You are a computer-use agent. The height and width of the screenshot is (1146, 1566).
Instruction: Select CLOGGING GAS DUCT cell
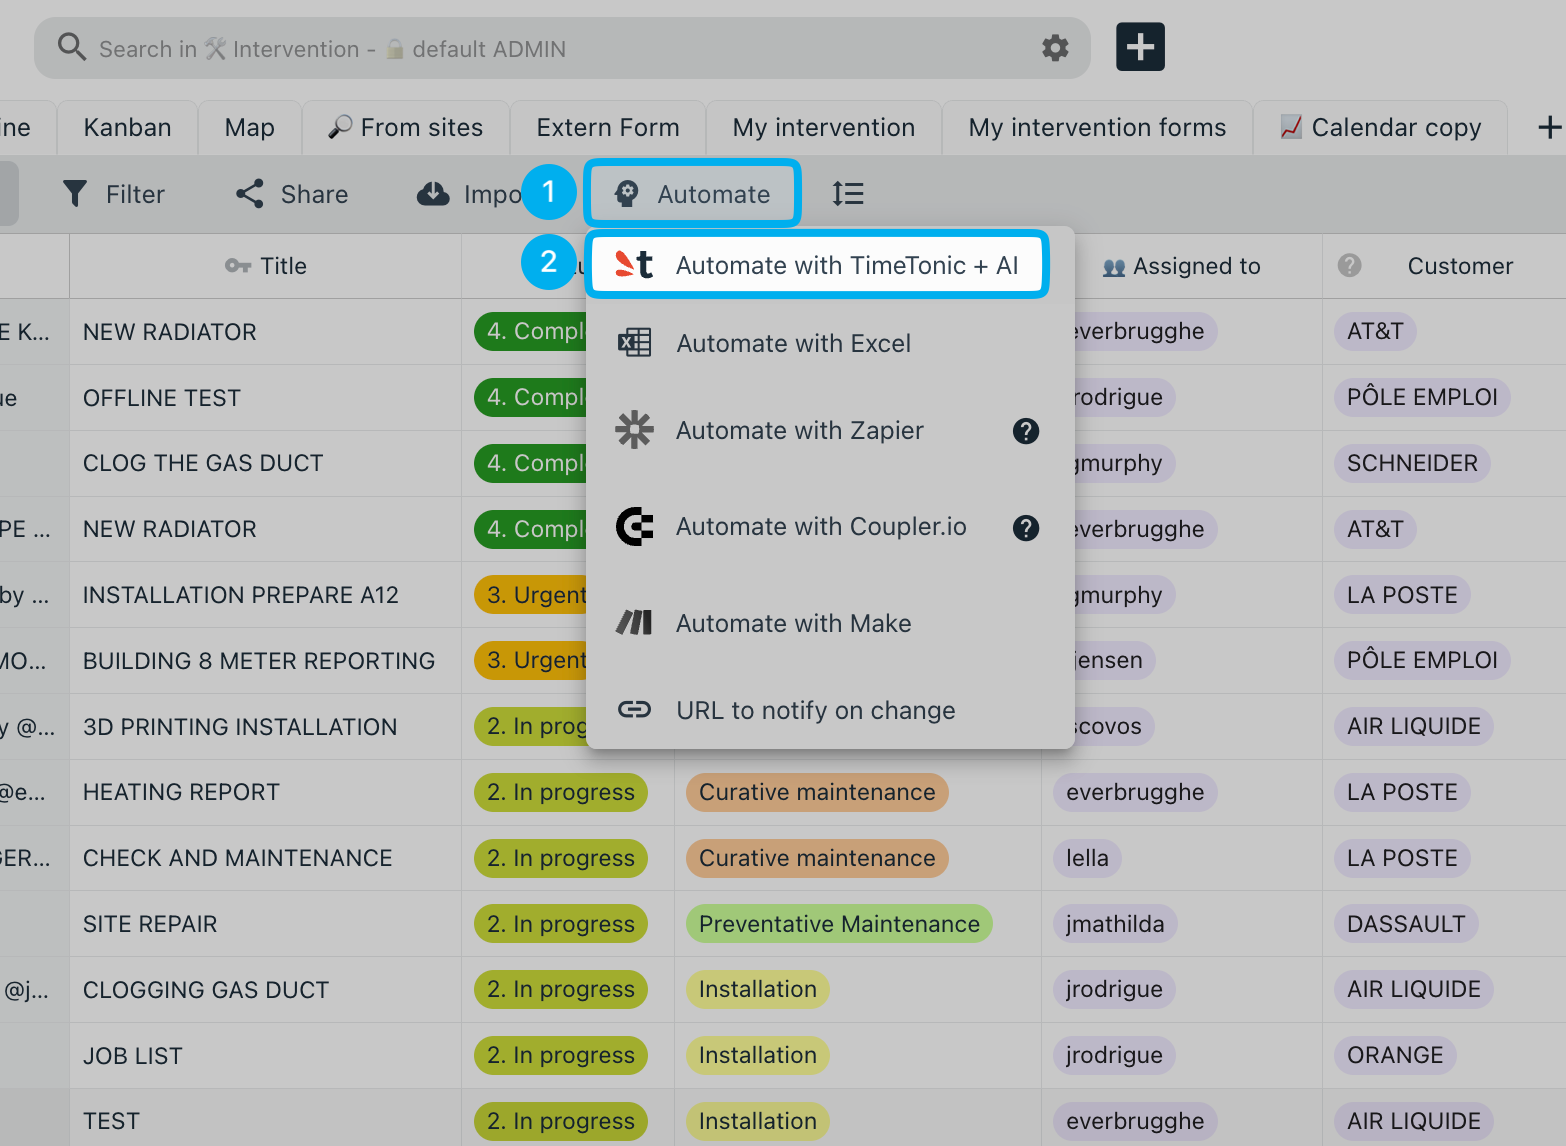(266, 990)
